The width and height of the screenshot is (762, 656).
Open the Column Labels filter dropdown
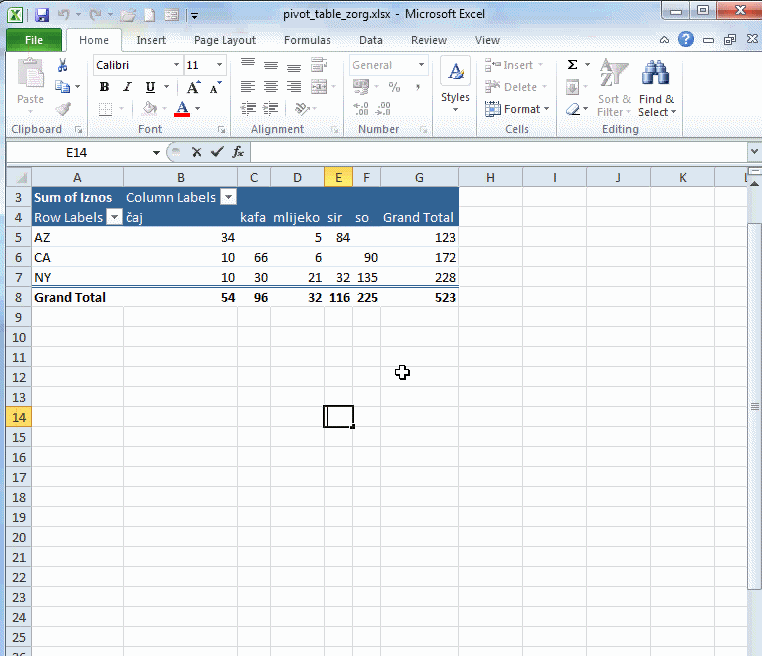(228, 197)
